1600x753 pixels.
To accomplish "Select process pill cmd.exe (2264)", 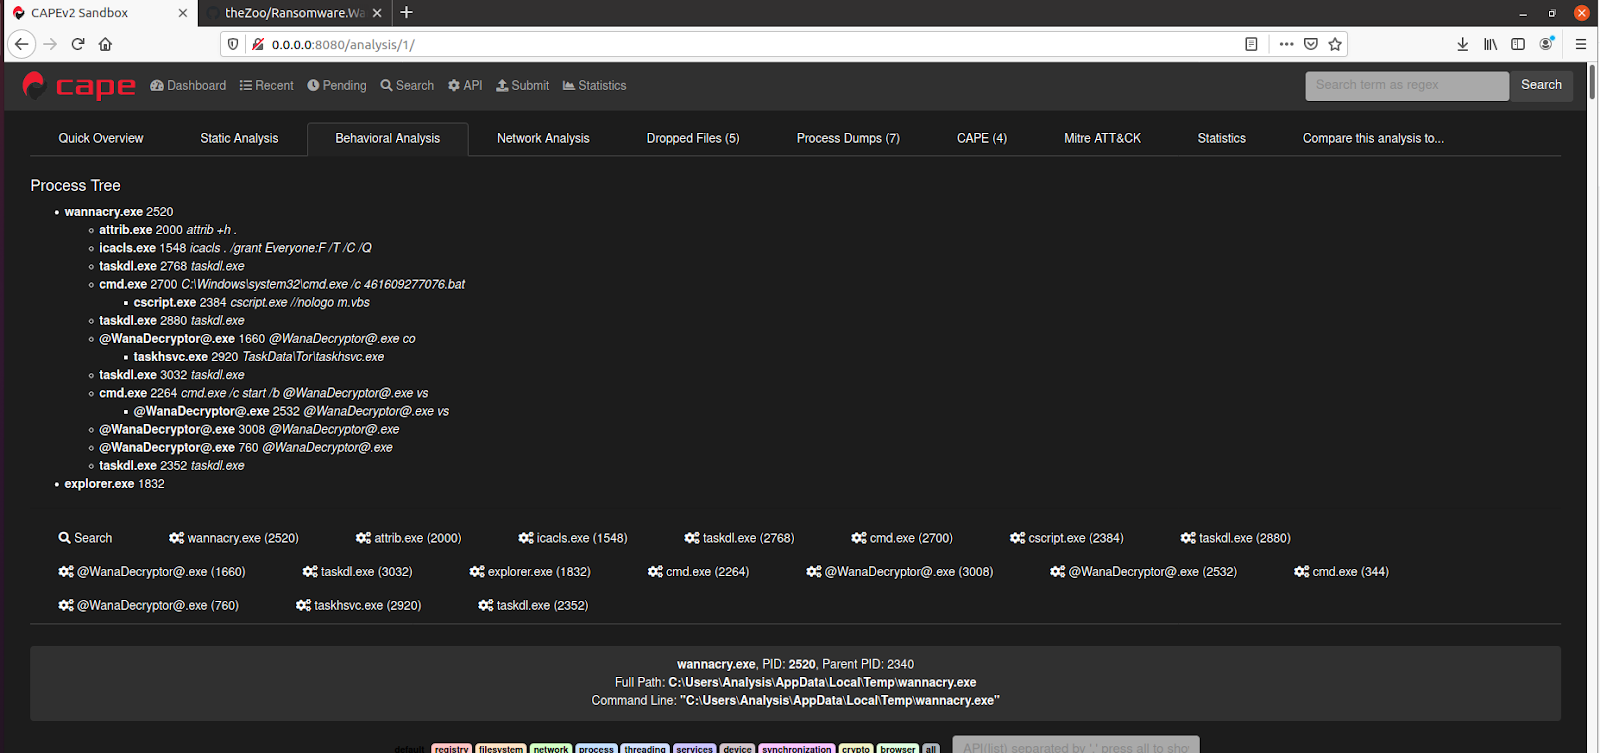I will tap(699, 572).
